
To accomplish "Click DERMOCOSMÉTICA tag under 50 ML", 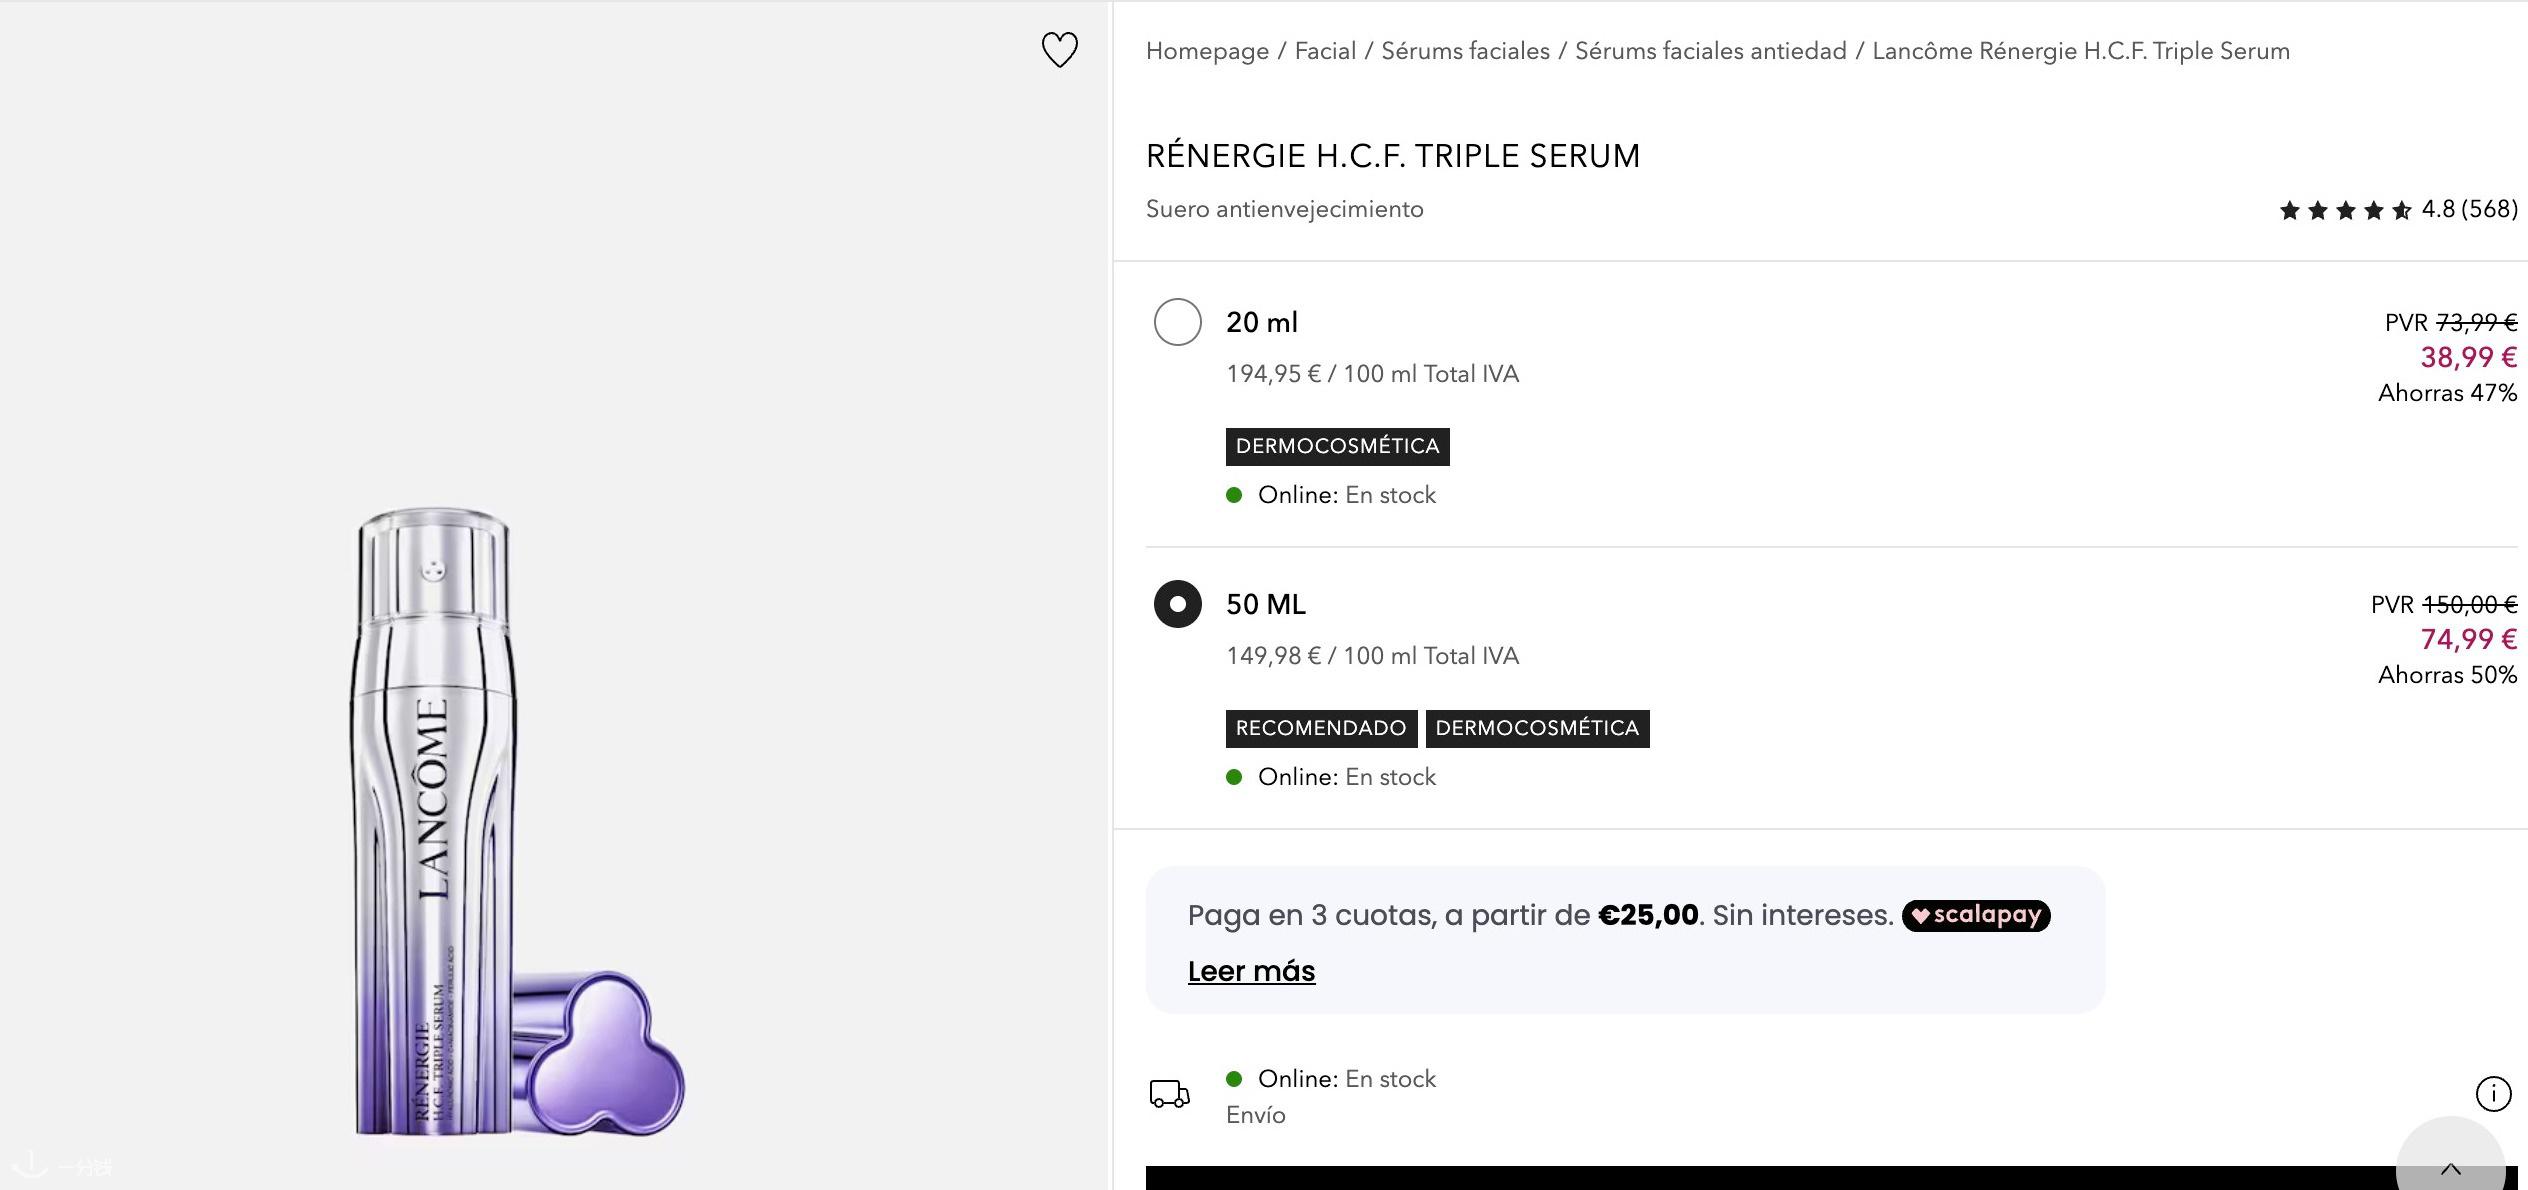I will (x=1537, y=728).
